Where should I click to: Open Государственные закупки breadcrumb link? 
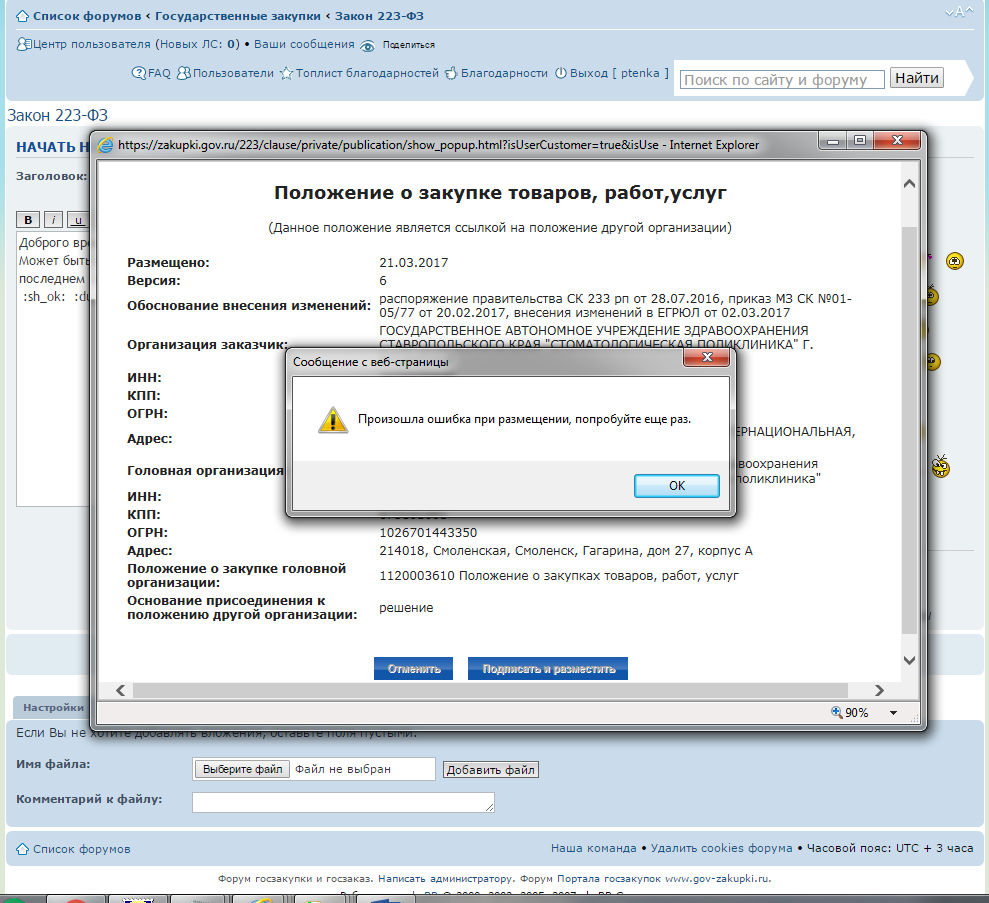(x=238, y=16)
